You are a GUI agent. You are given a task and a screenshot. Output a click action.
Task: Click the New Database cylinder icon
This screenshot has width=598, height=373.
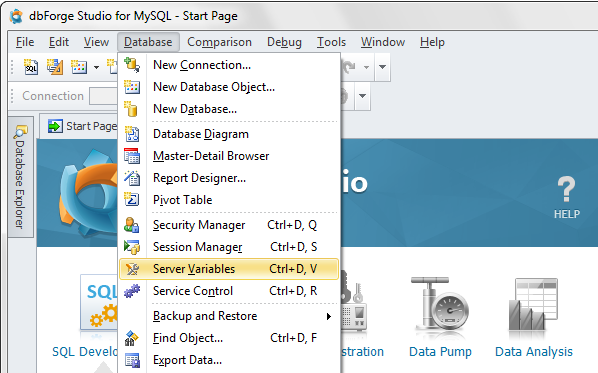pos(131,109)
